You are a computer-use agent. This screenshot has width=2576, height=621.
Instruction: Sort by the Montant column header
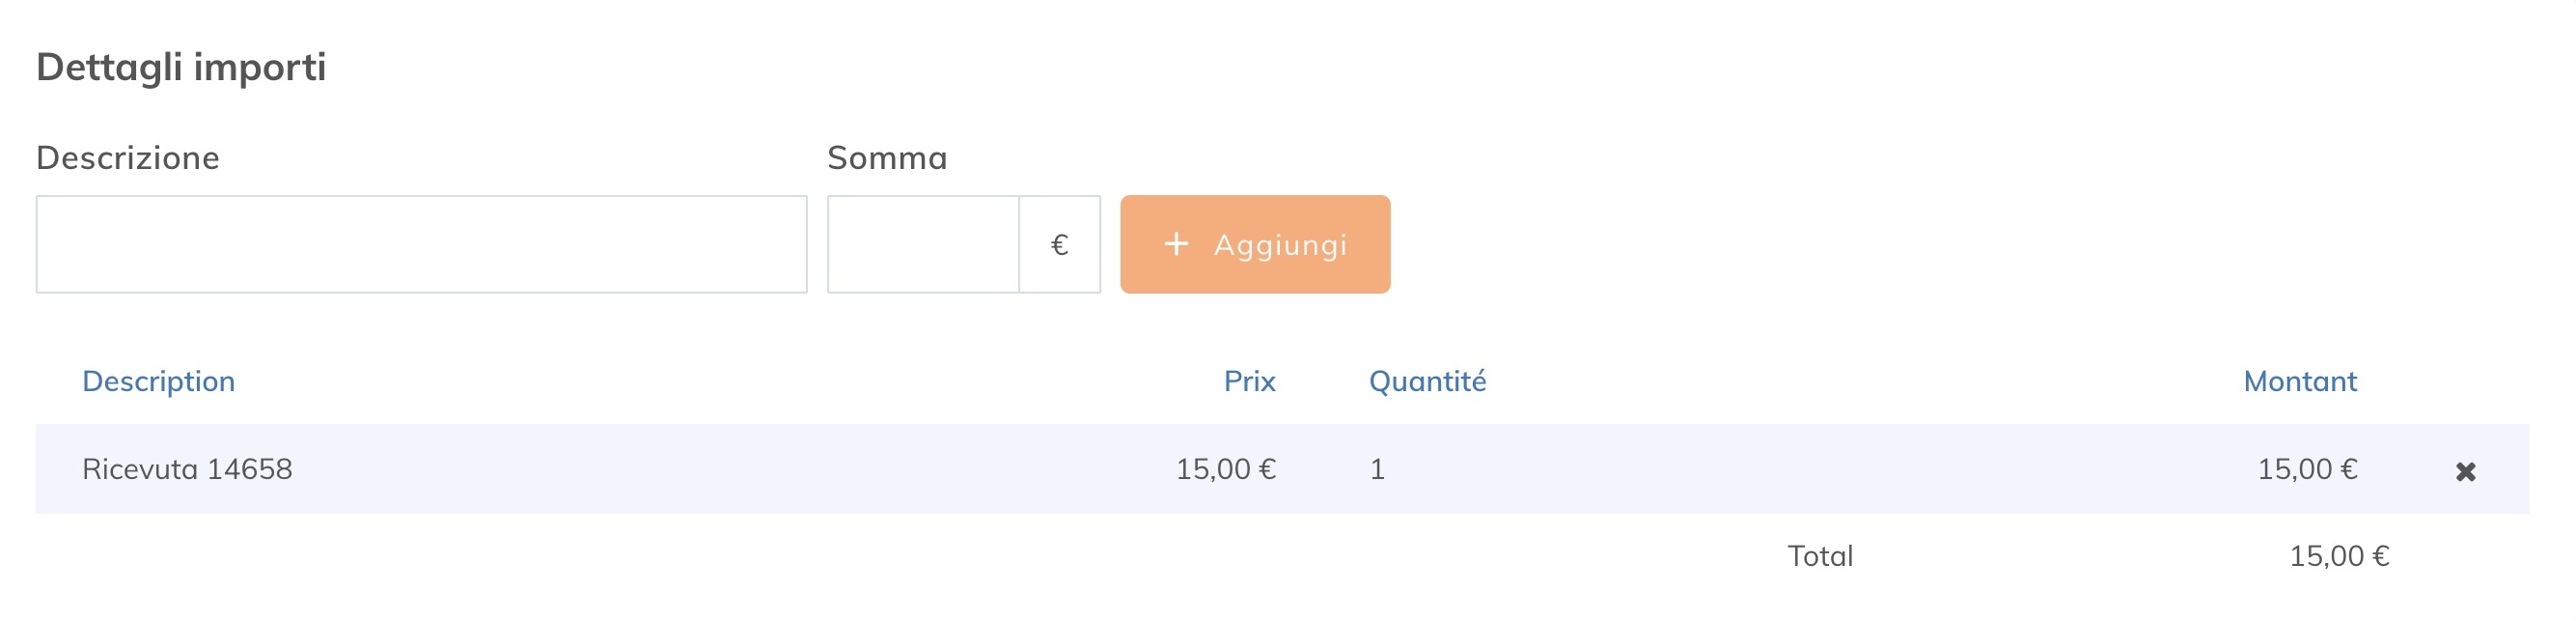2300,381
